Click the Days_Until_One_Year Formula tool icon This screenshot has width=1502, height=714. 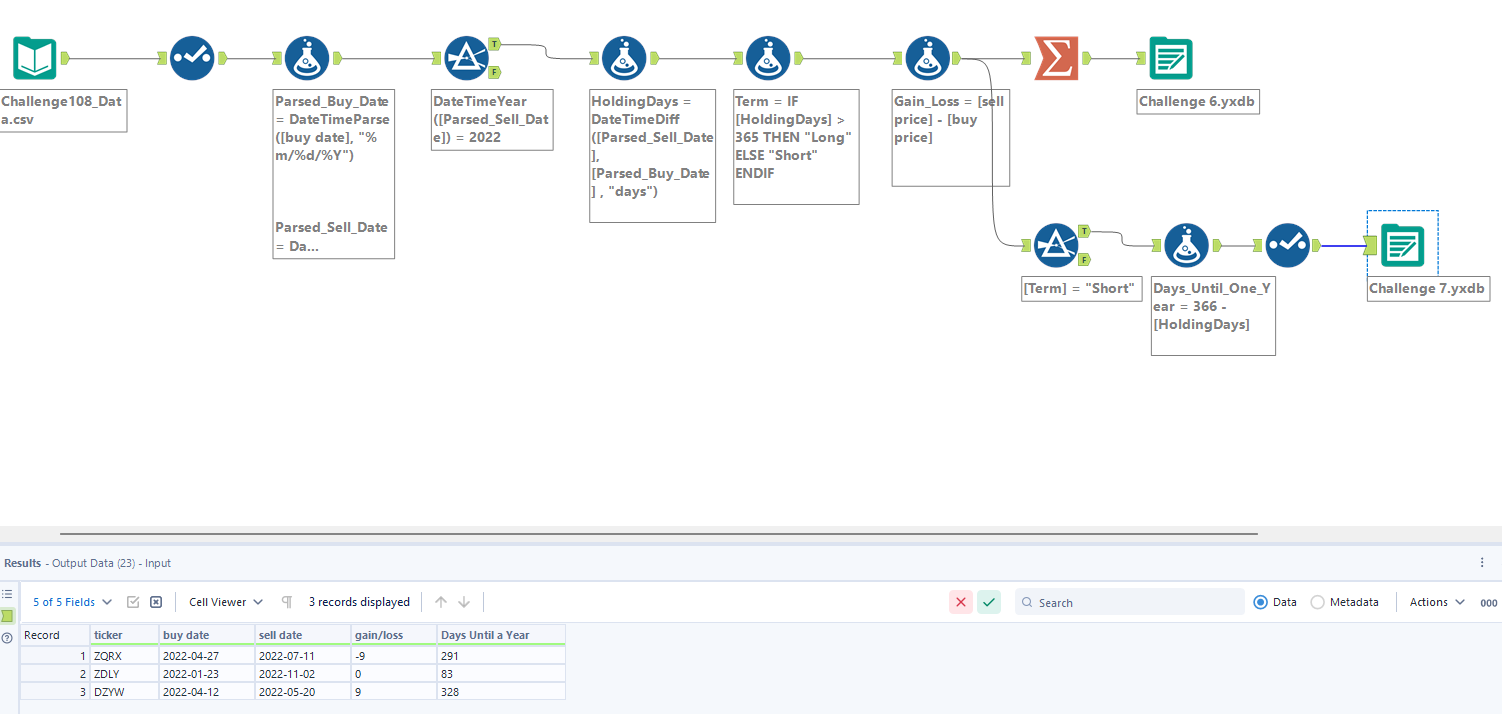tap(1186, 245)
